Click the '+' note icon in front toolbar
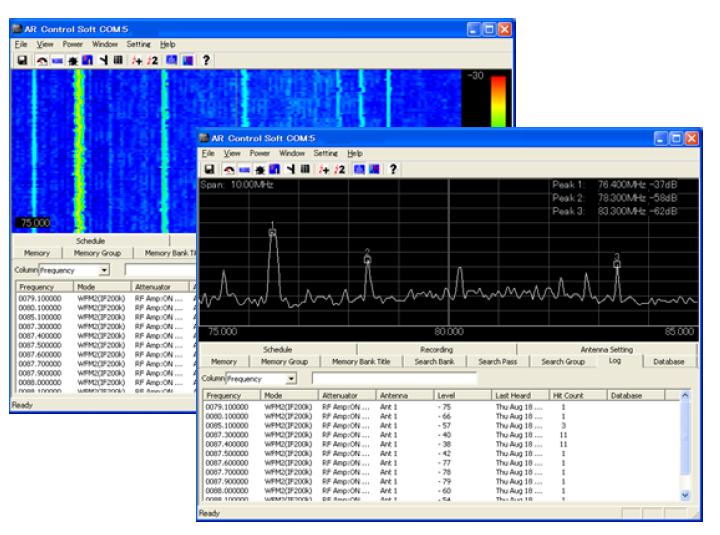This screenshot has width=720, height=535. (323, 168)
